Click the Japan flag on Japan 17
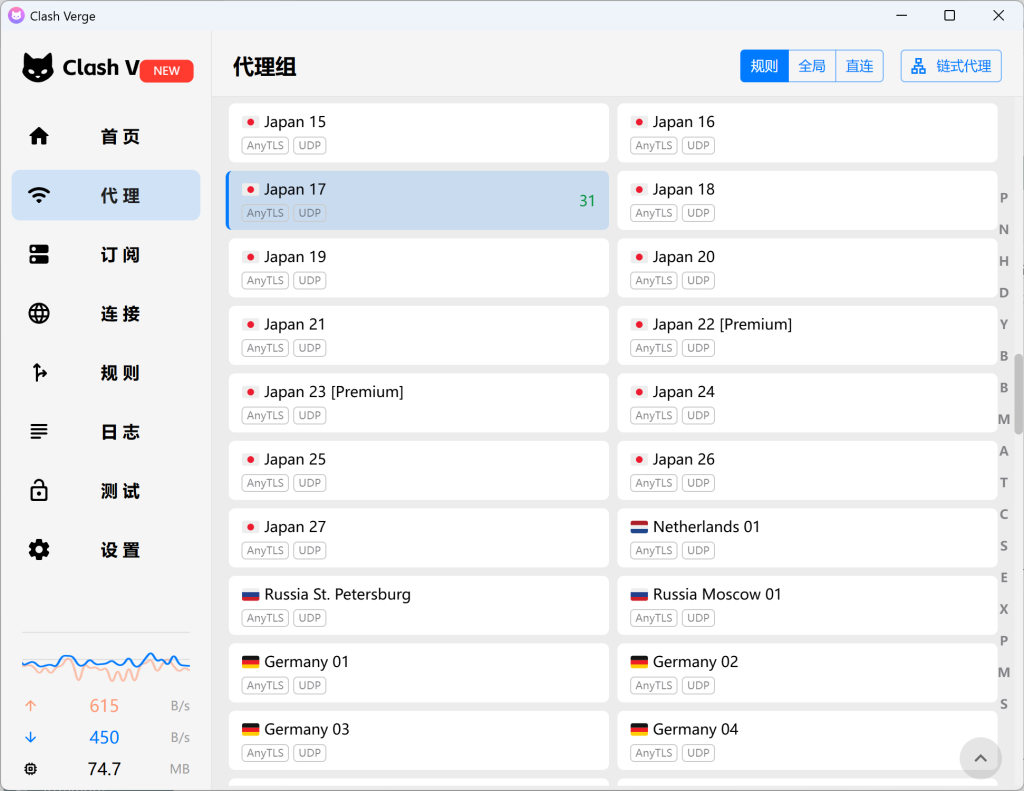The height and width of the screenshot is (791, 1024). pos(250,189)
